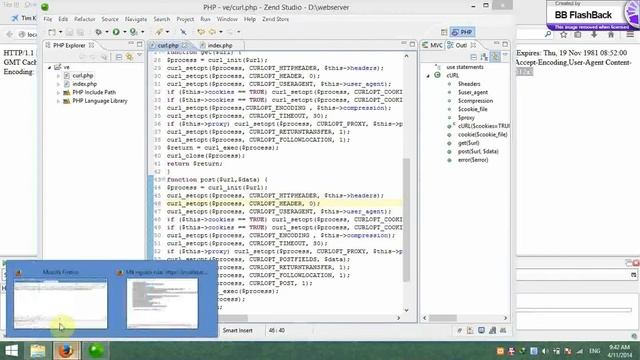Image resolution: width=640 pixels, height=360 pixels.
Task: Click the Open Perspective icon
Action: [444, 32]
